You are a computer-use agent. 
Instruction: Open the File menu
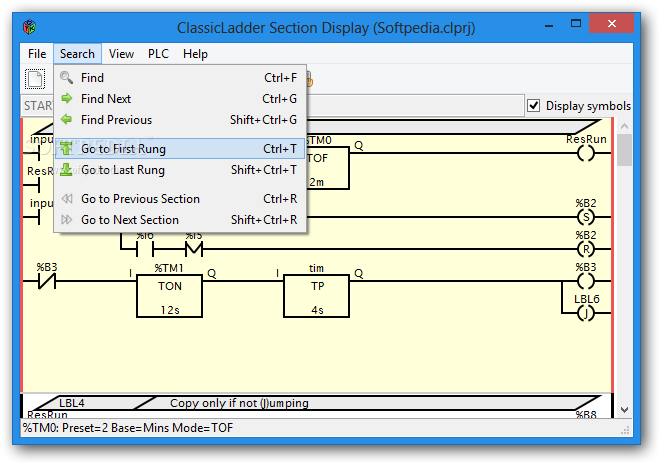tap(37, 54)
